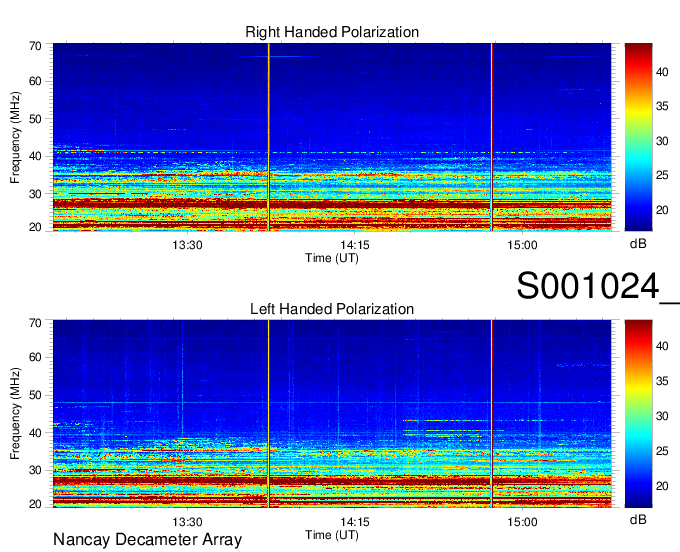
Task: Click the first vertical orange line in the upper spectrogram
Action: pos(269,137)
